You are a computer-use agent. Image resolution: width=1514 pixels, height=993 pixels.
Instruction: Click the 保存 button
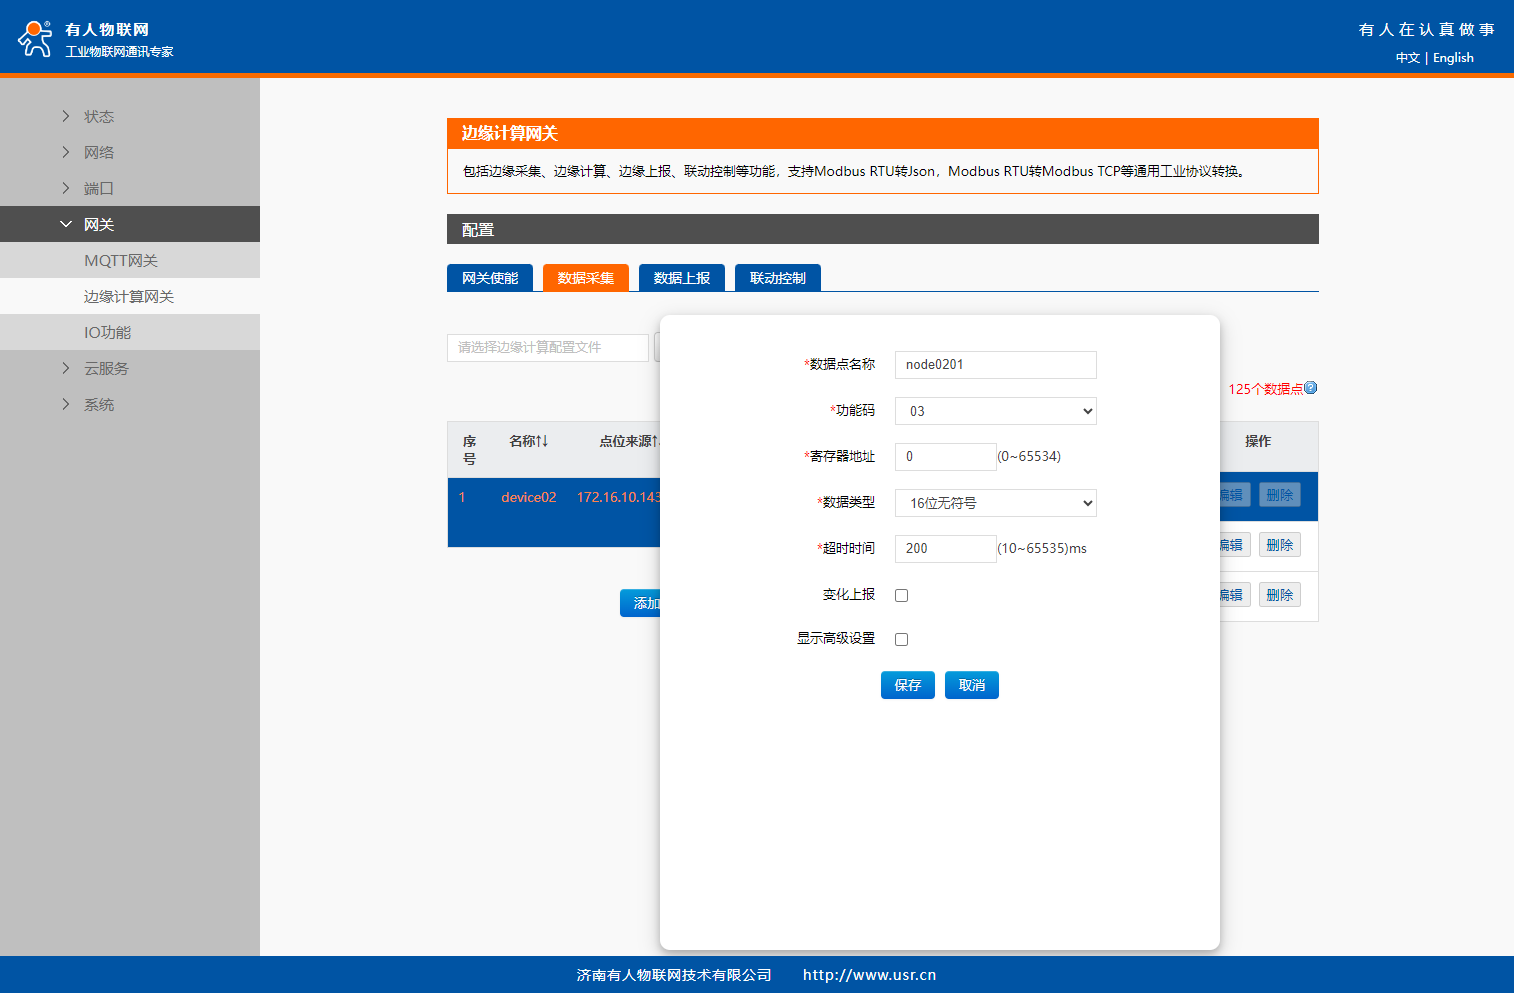(x=907, y=685)
